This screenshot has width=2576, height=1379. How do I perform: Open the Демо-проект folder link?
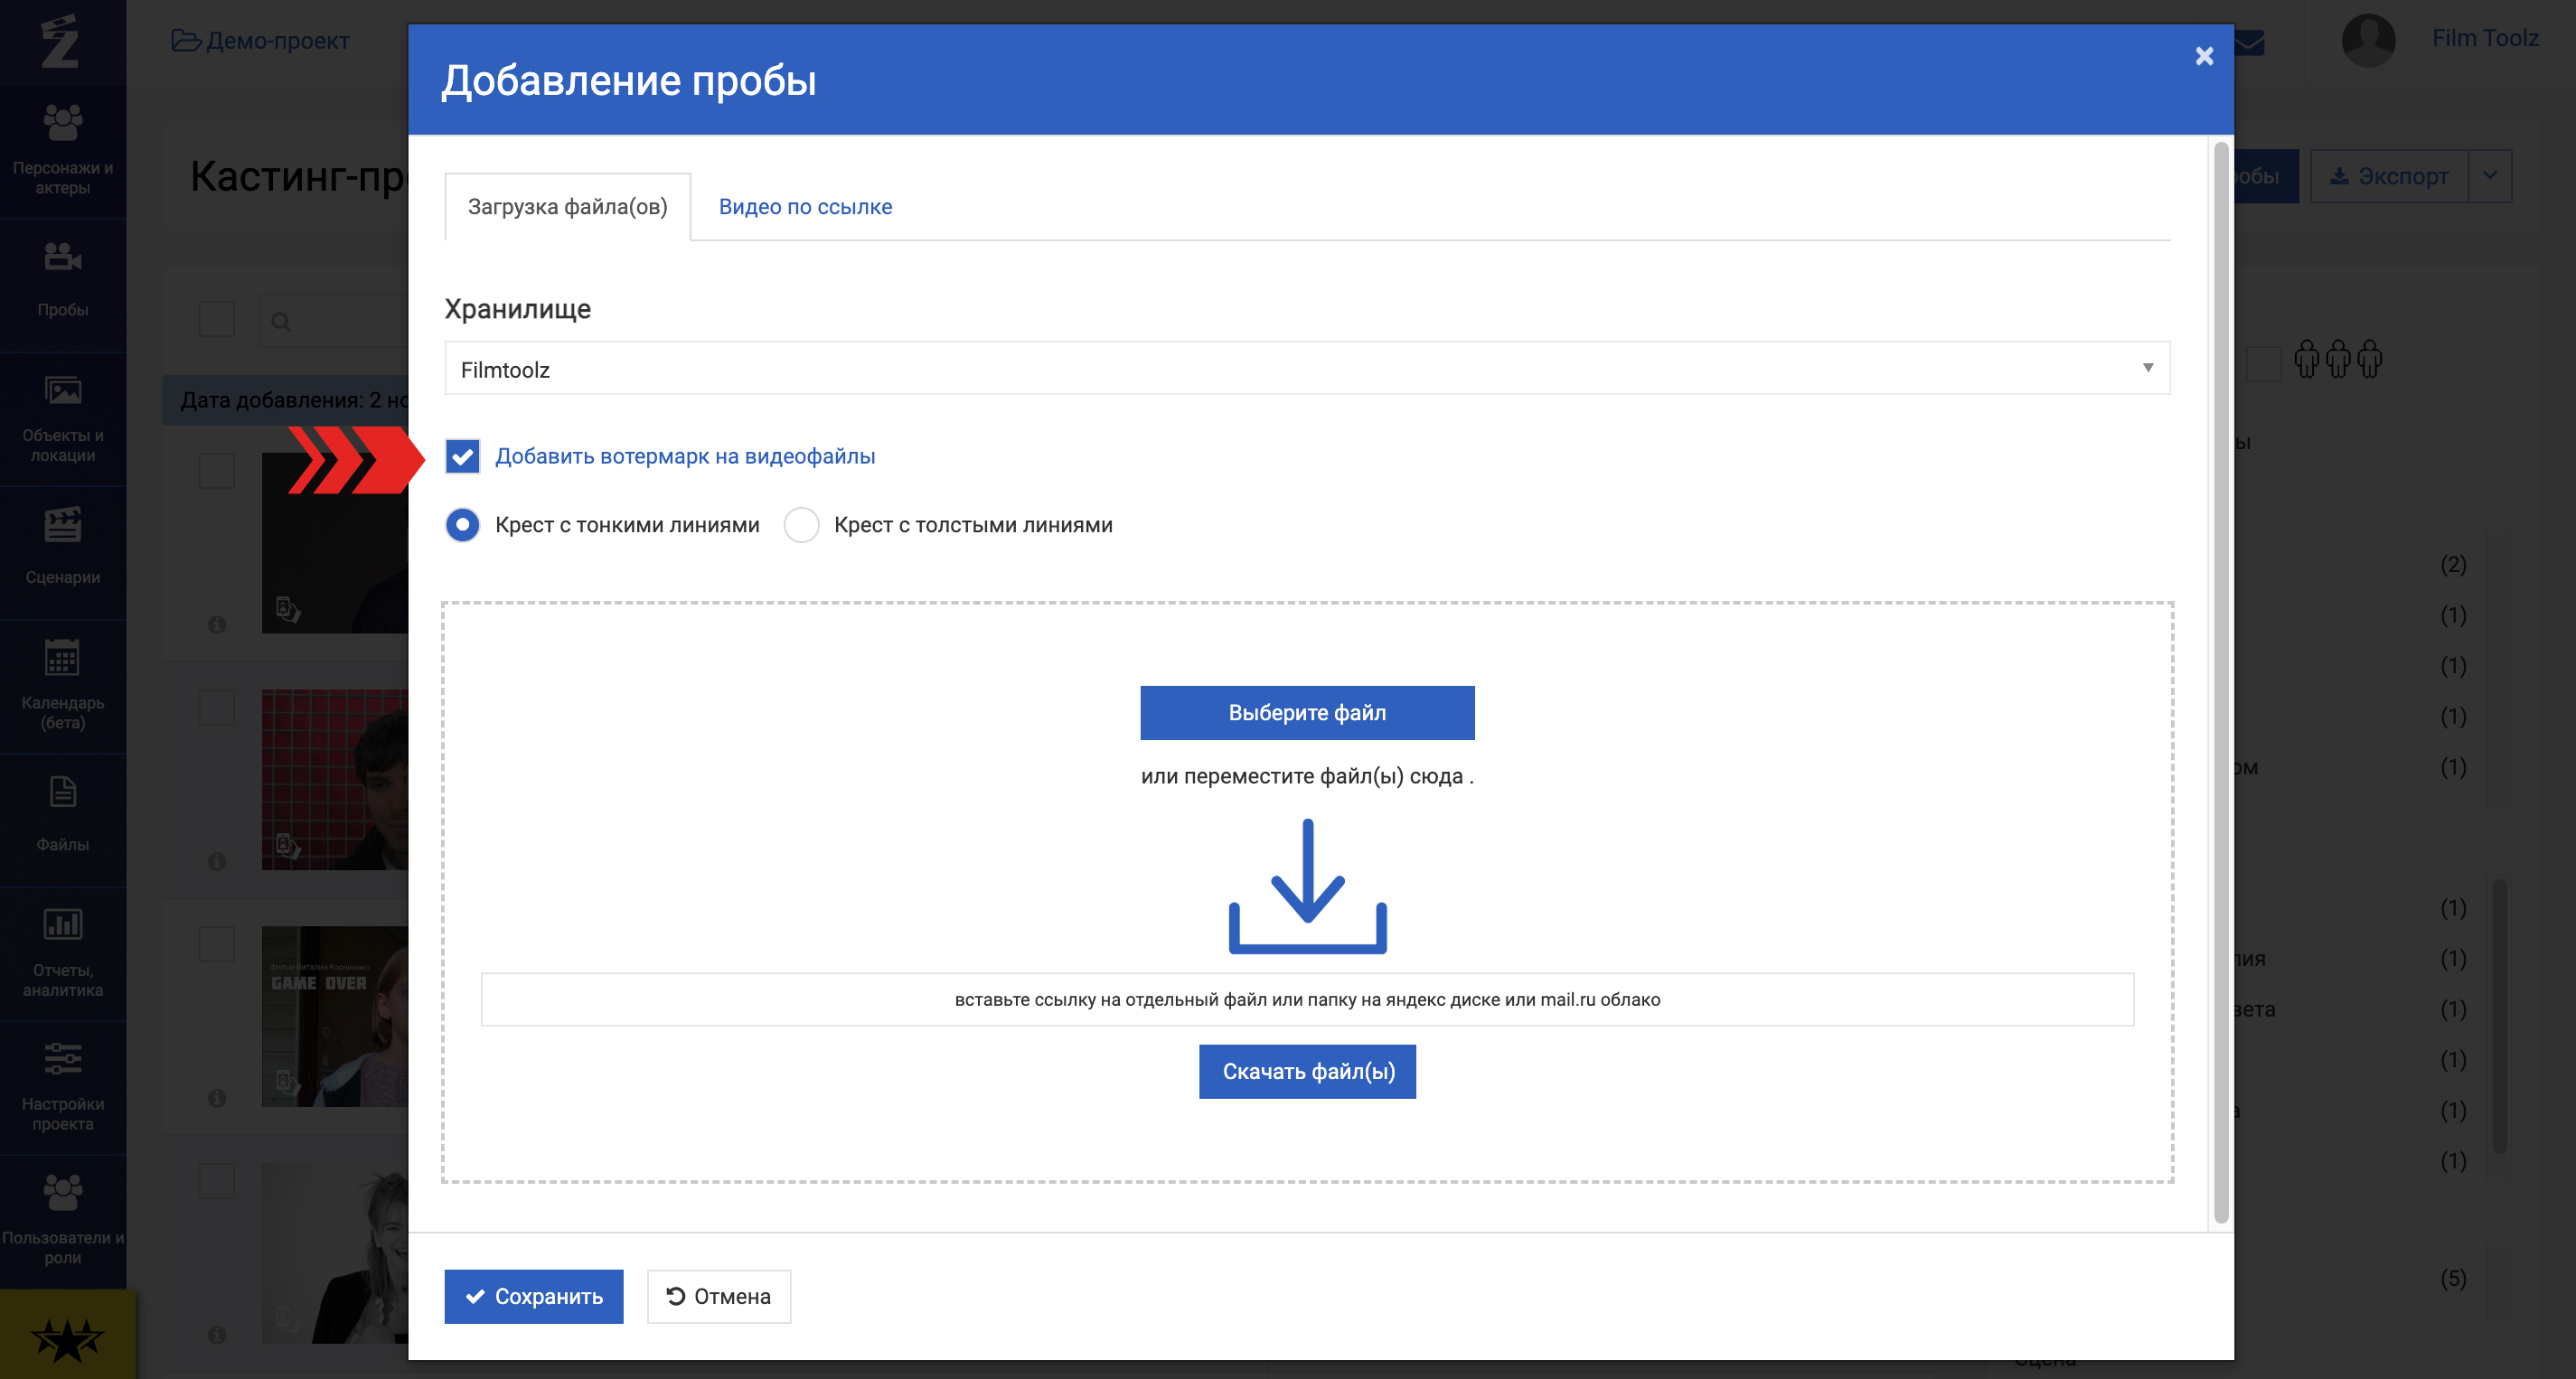pos(260,41)
